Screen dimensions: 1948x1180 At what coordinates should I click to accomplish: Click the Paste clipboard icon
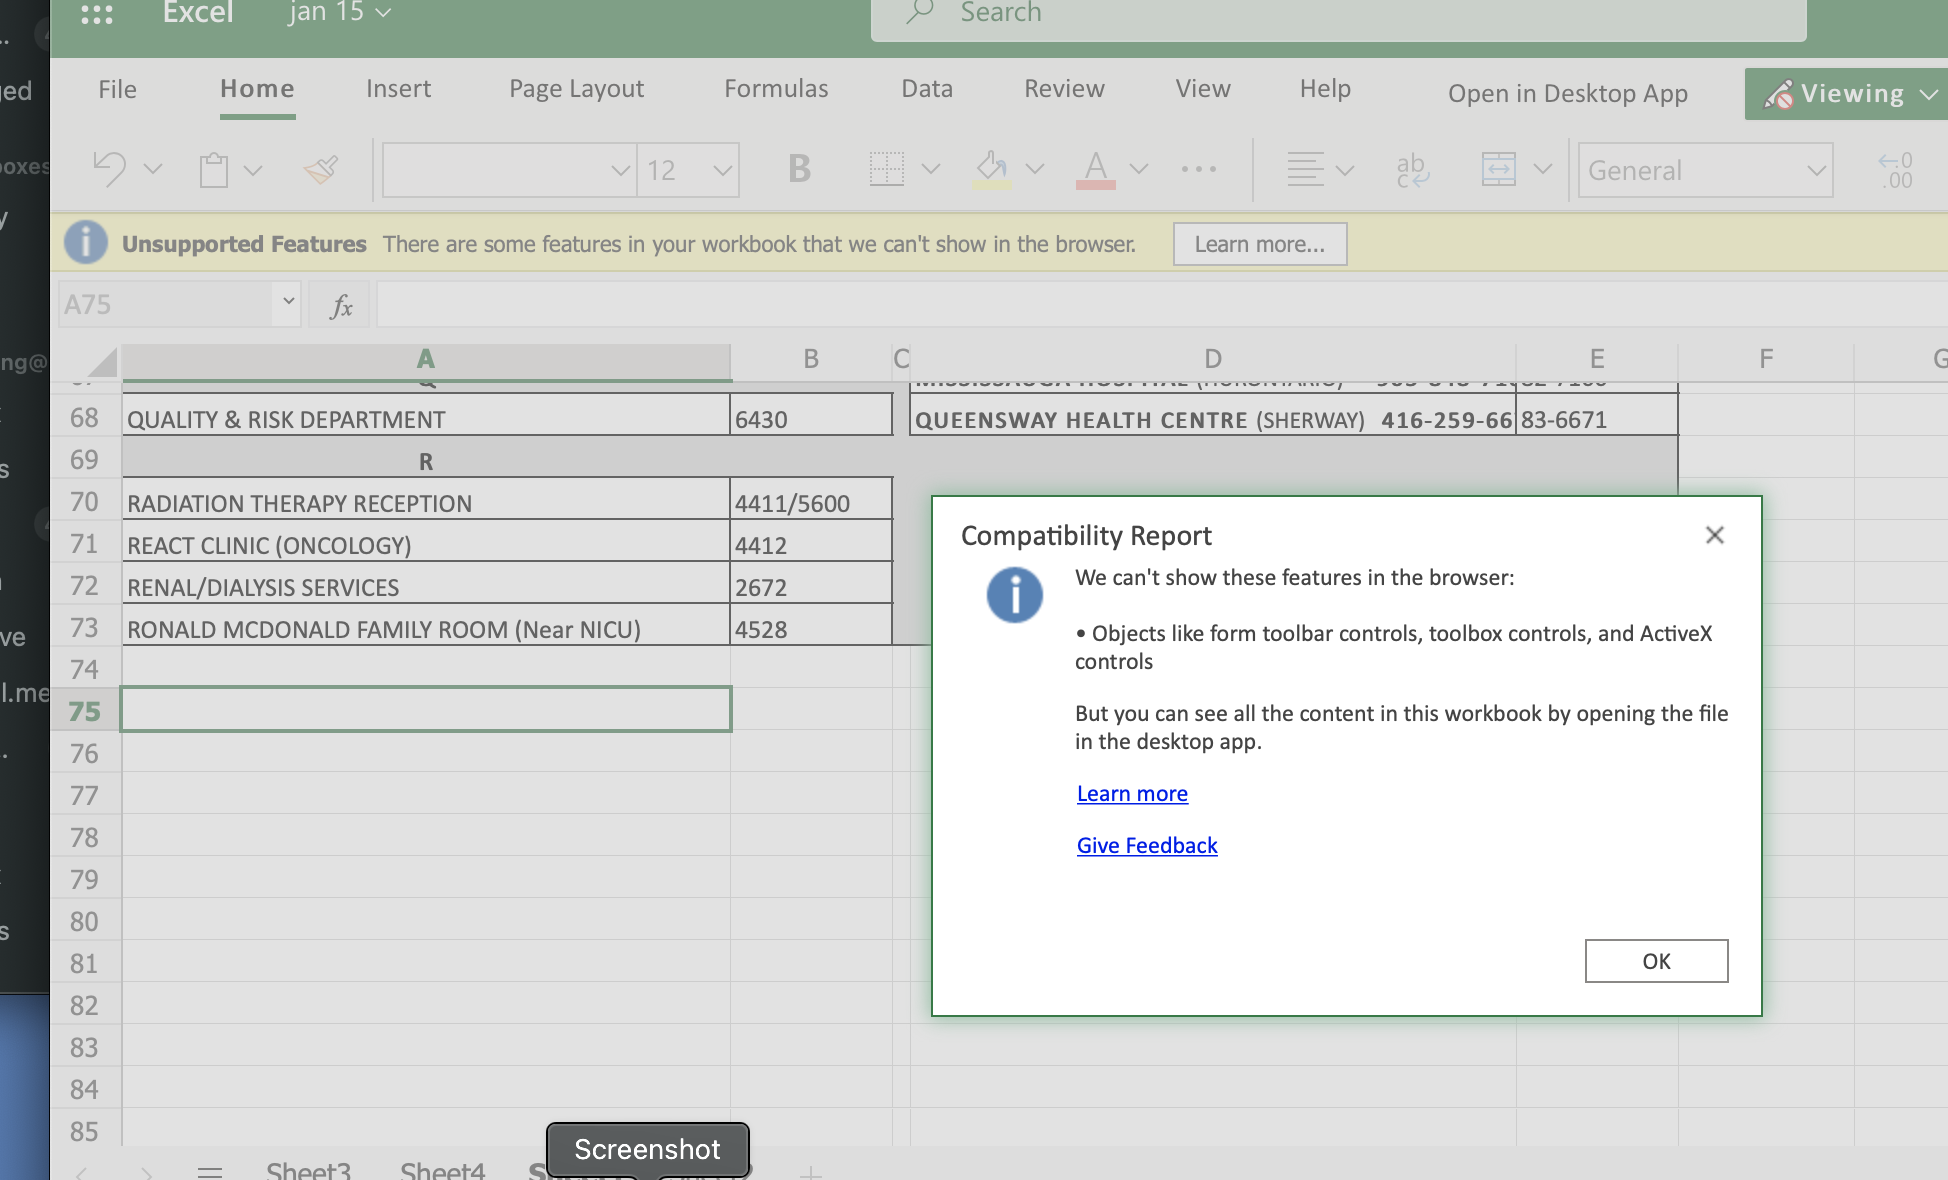tap(213, 170)
